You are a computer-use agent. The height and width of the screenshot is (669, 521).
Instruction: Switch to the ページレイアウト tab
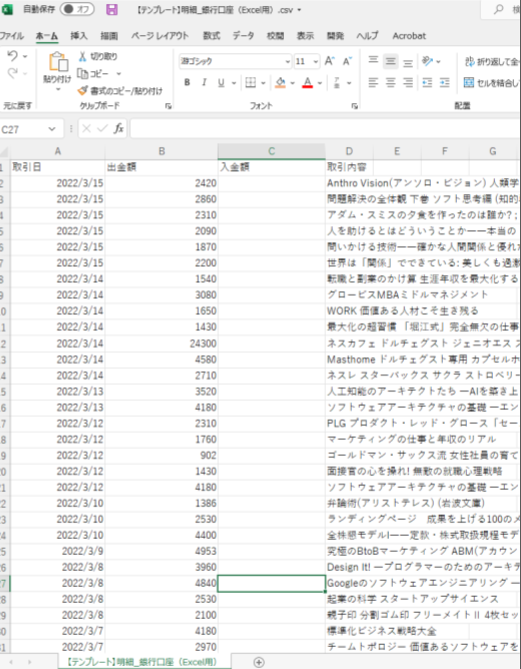pos(160,36)
